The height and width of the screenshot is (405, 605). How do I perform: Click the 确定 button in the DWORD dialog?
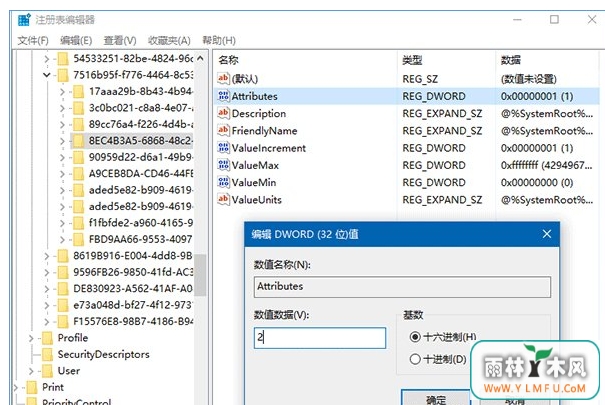[x=436, y=397]
